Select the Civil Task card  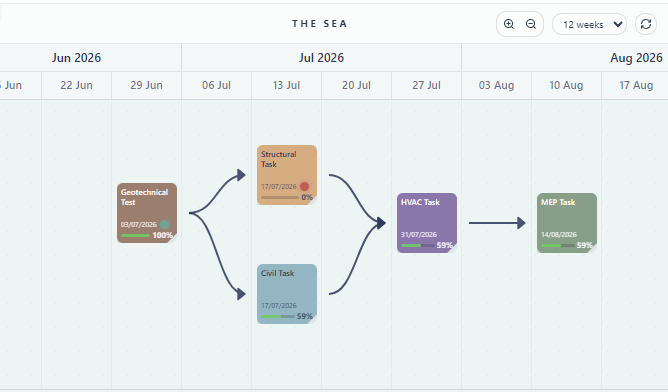point(287,294)
